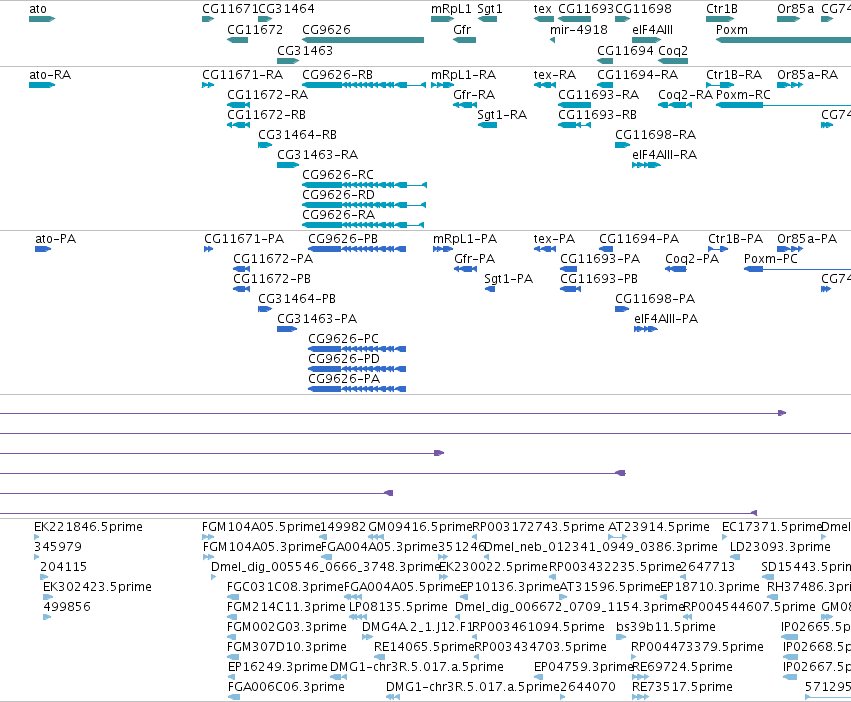The width and height of the screenshot is (851, 702).
Task: Select the CG9626-RA transcript label
Action: click(x=338, y=214)
